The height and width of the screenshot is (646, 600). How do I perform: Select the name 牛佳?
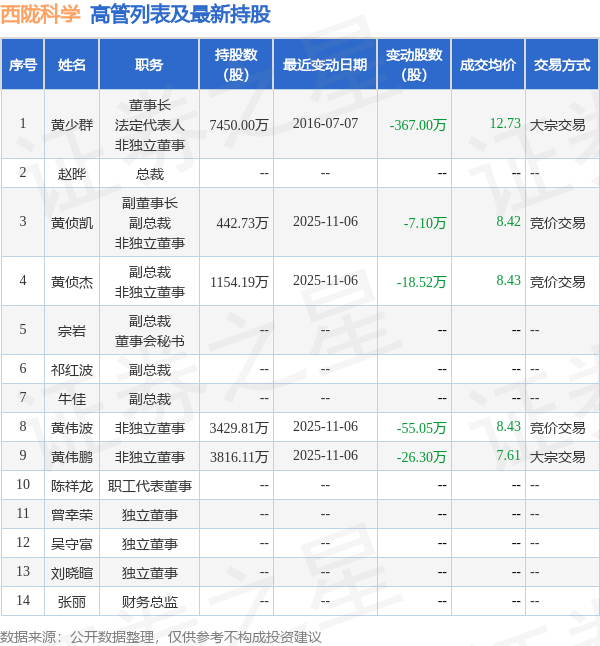[x=72, y=399]
